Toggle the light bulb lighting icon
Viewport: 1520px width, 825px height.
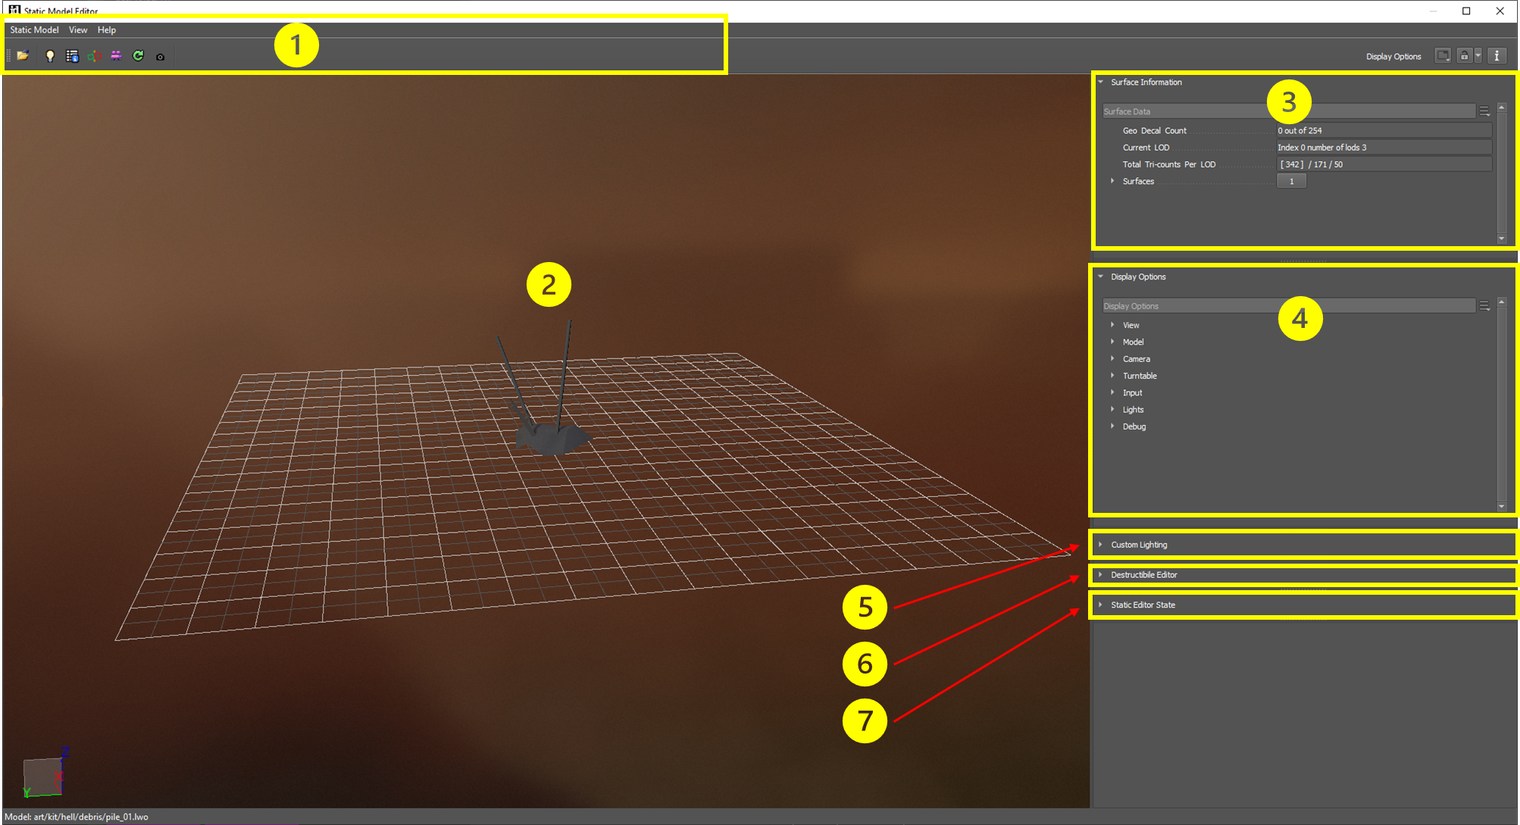50,56
